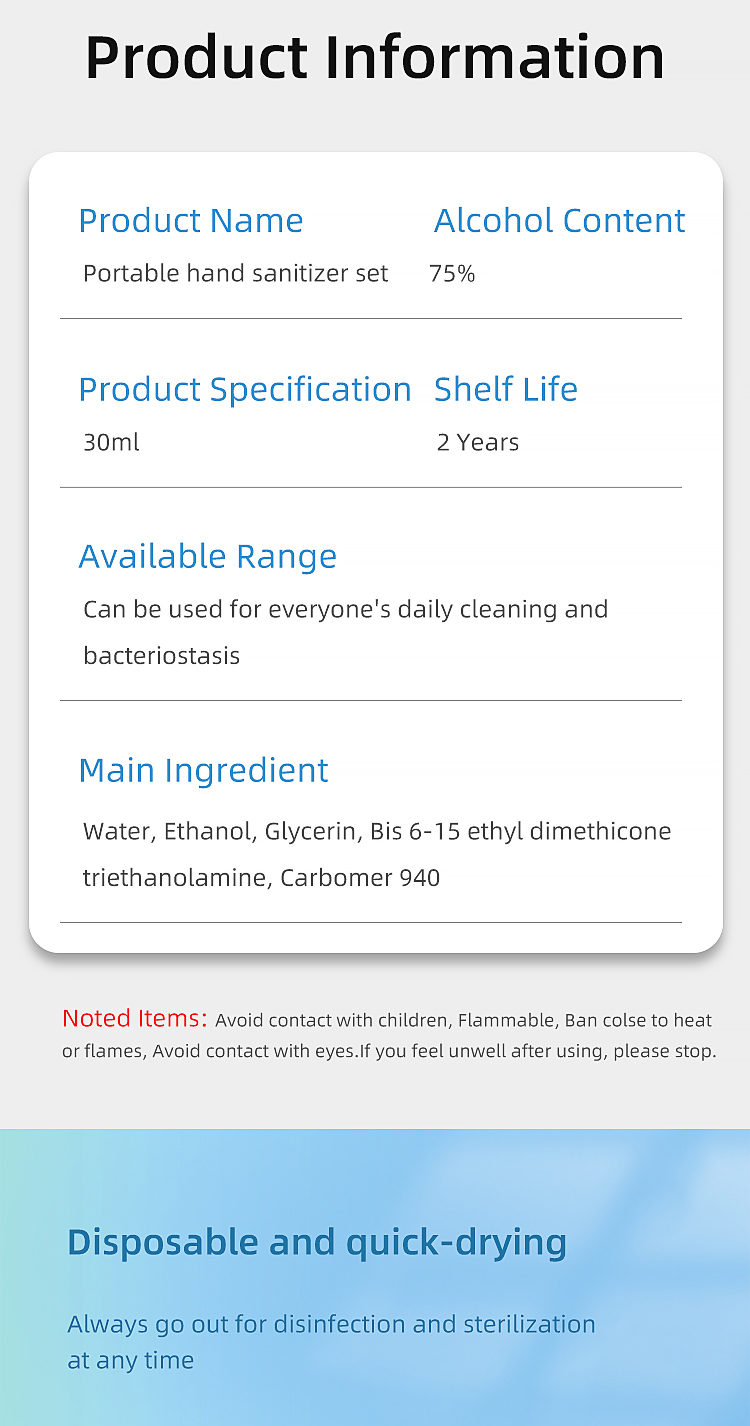
Task: Select the Shelf Life heading
Action: tap(506, 389)
